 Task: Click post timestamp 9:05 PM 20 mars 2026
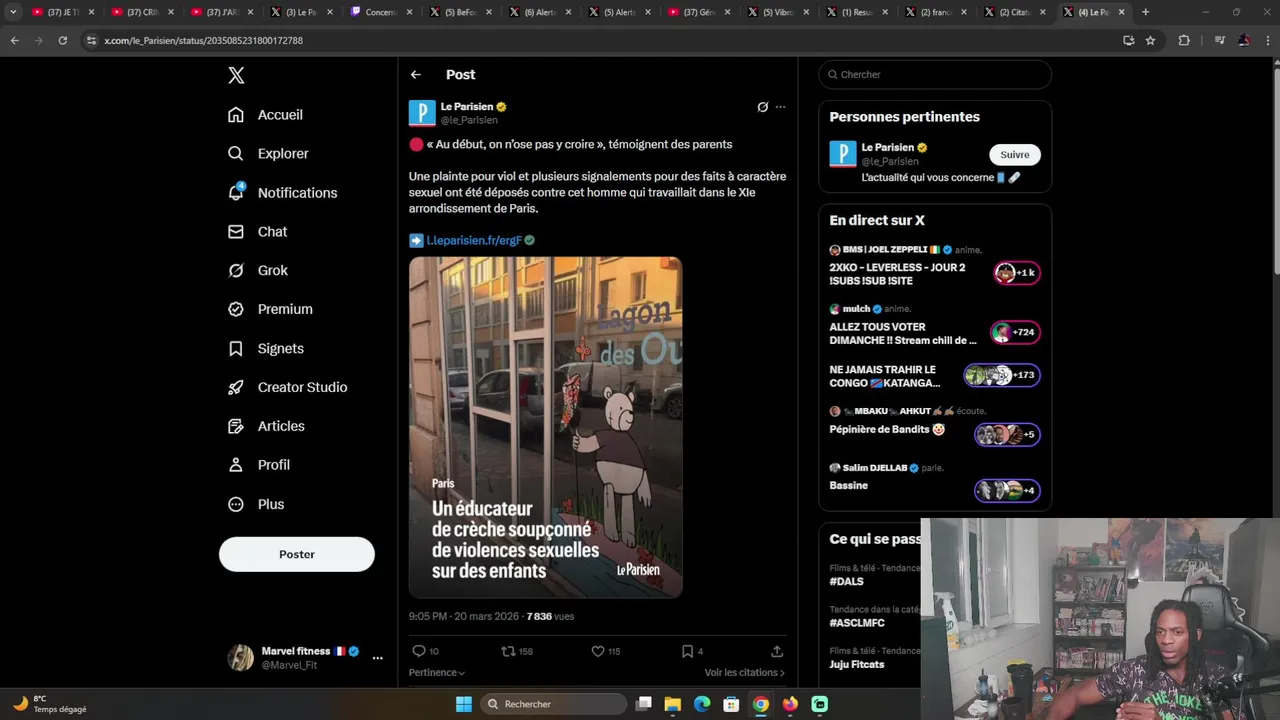click(x=465, y=616)
